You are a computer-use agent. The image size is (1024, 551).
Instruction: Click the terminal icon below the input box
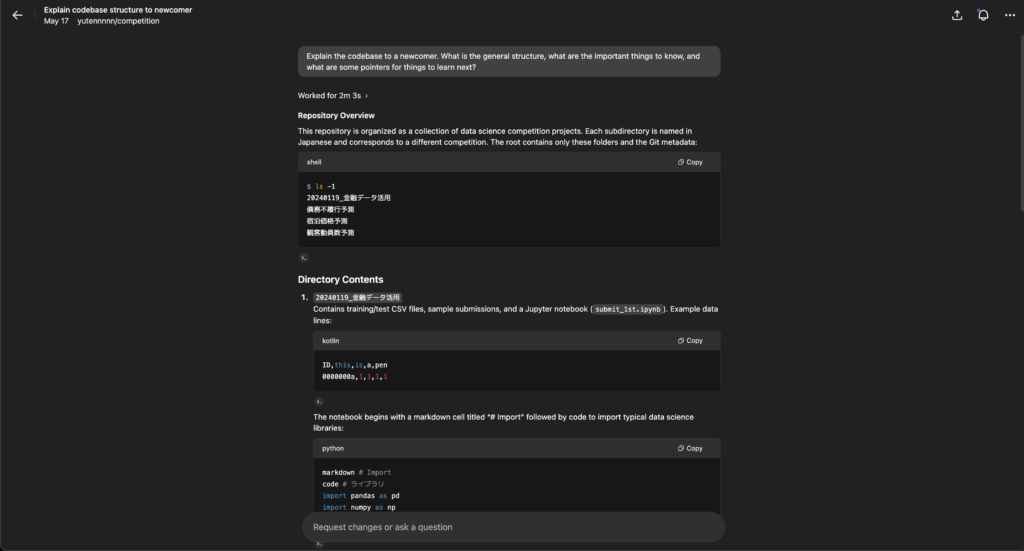point(319,544)
